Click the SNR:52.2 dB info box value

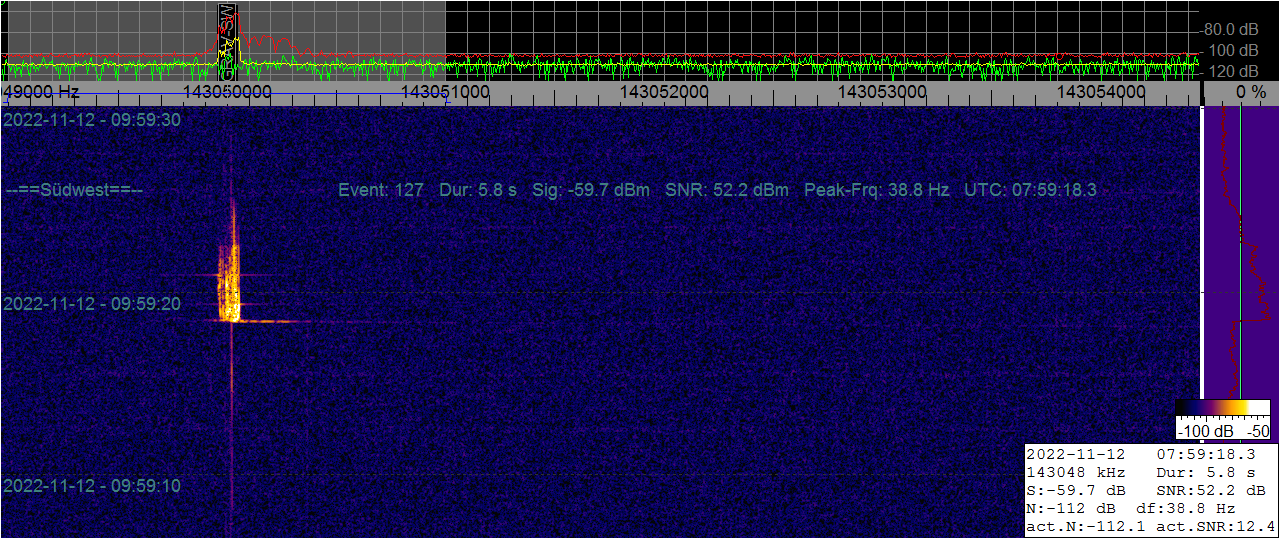point(1210,491)
